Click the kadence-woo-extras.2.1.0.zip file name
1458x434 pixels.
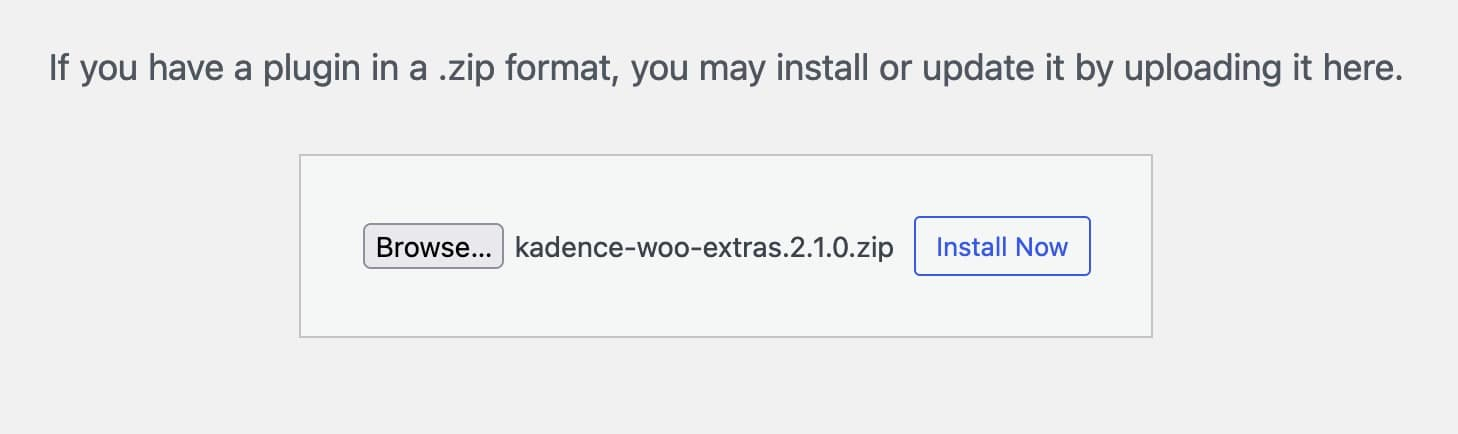703,247
